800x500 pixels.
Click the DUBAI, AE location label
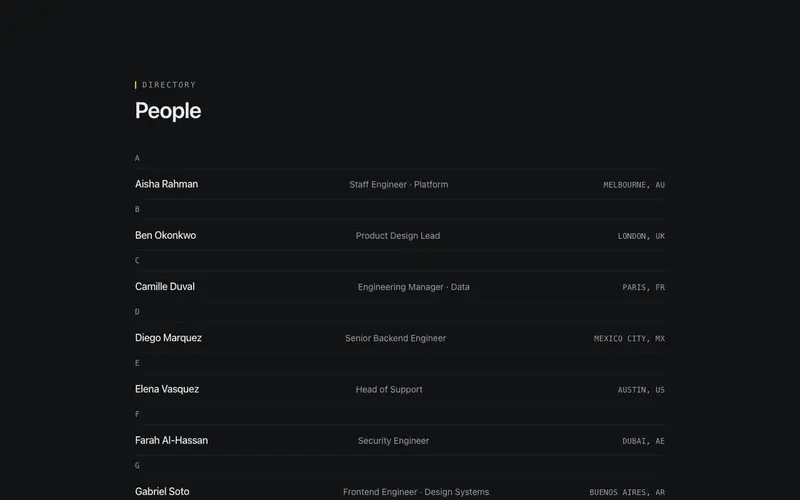tap(643, 441)
